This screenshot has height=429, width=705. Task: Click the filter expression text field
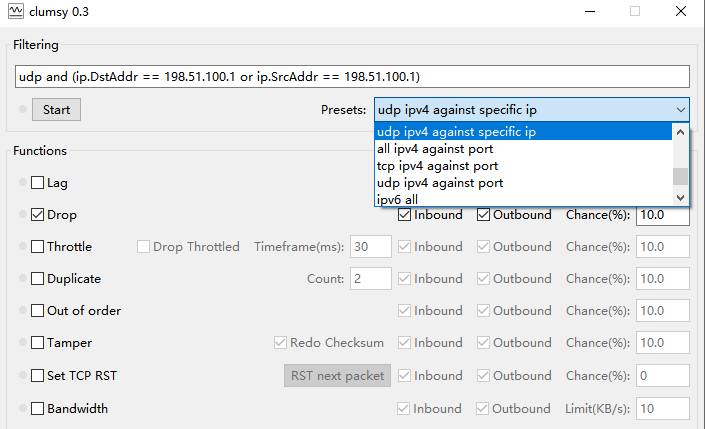[x=351, y=76]
